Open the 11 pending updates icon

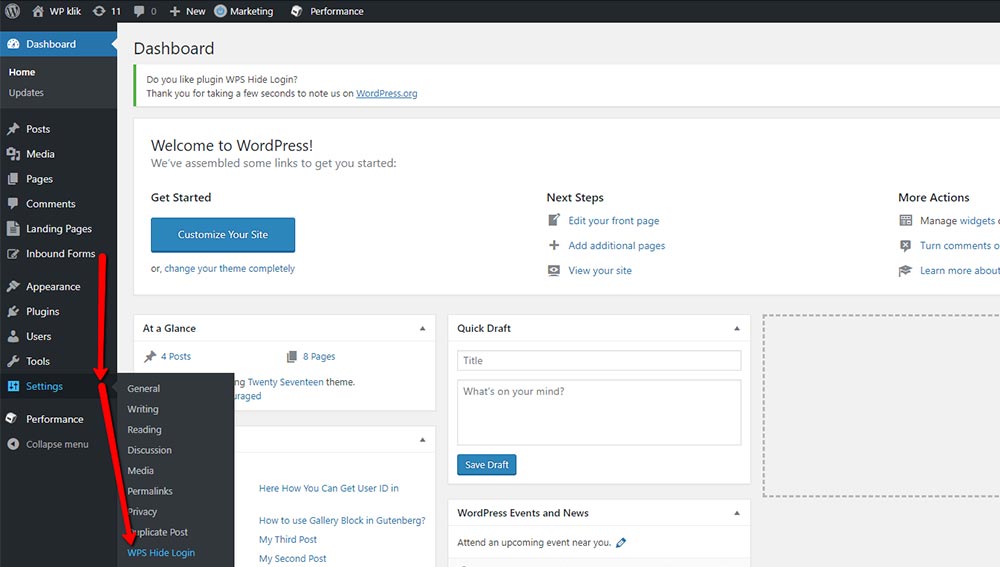[x=99, y=11]
